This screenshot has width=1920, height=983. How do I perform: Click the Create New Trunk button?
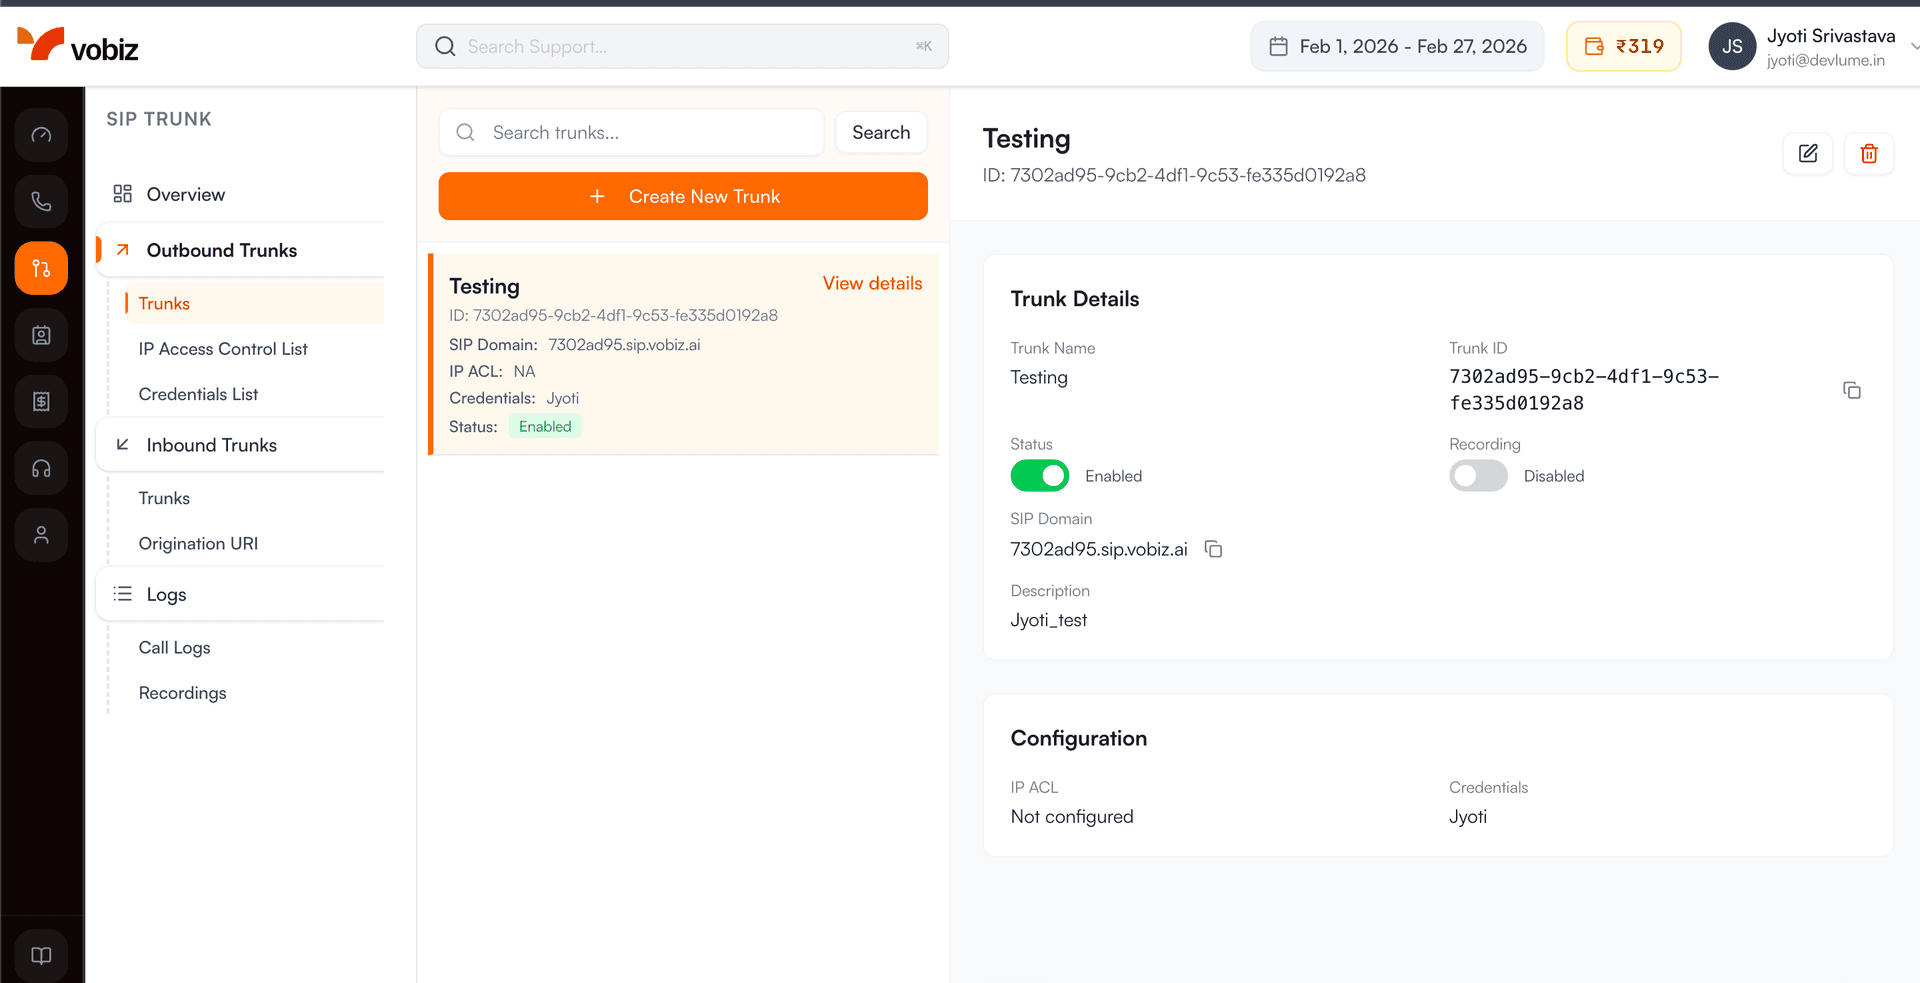(683, 196)
